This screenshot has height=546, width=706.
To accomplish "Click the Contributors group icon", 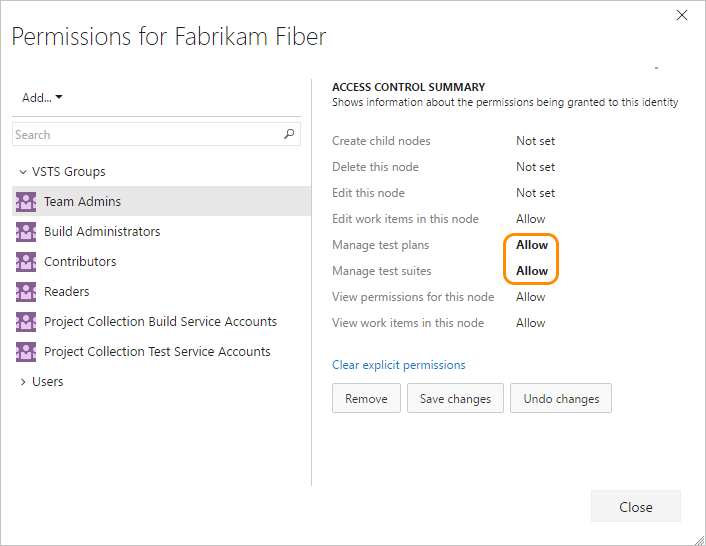I will [26, 262].
